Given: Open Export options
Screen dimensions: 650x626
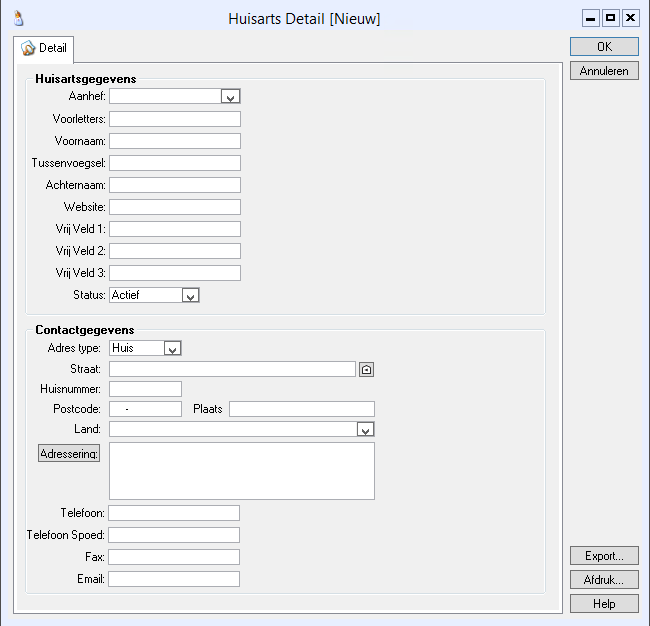Looking at the screenshot, I should (x=604, y=556).
